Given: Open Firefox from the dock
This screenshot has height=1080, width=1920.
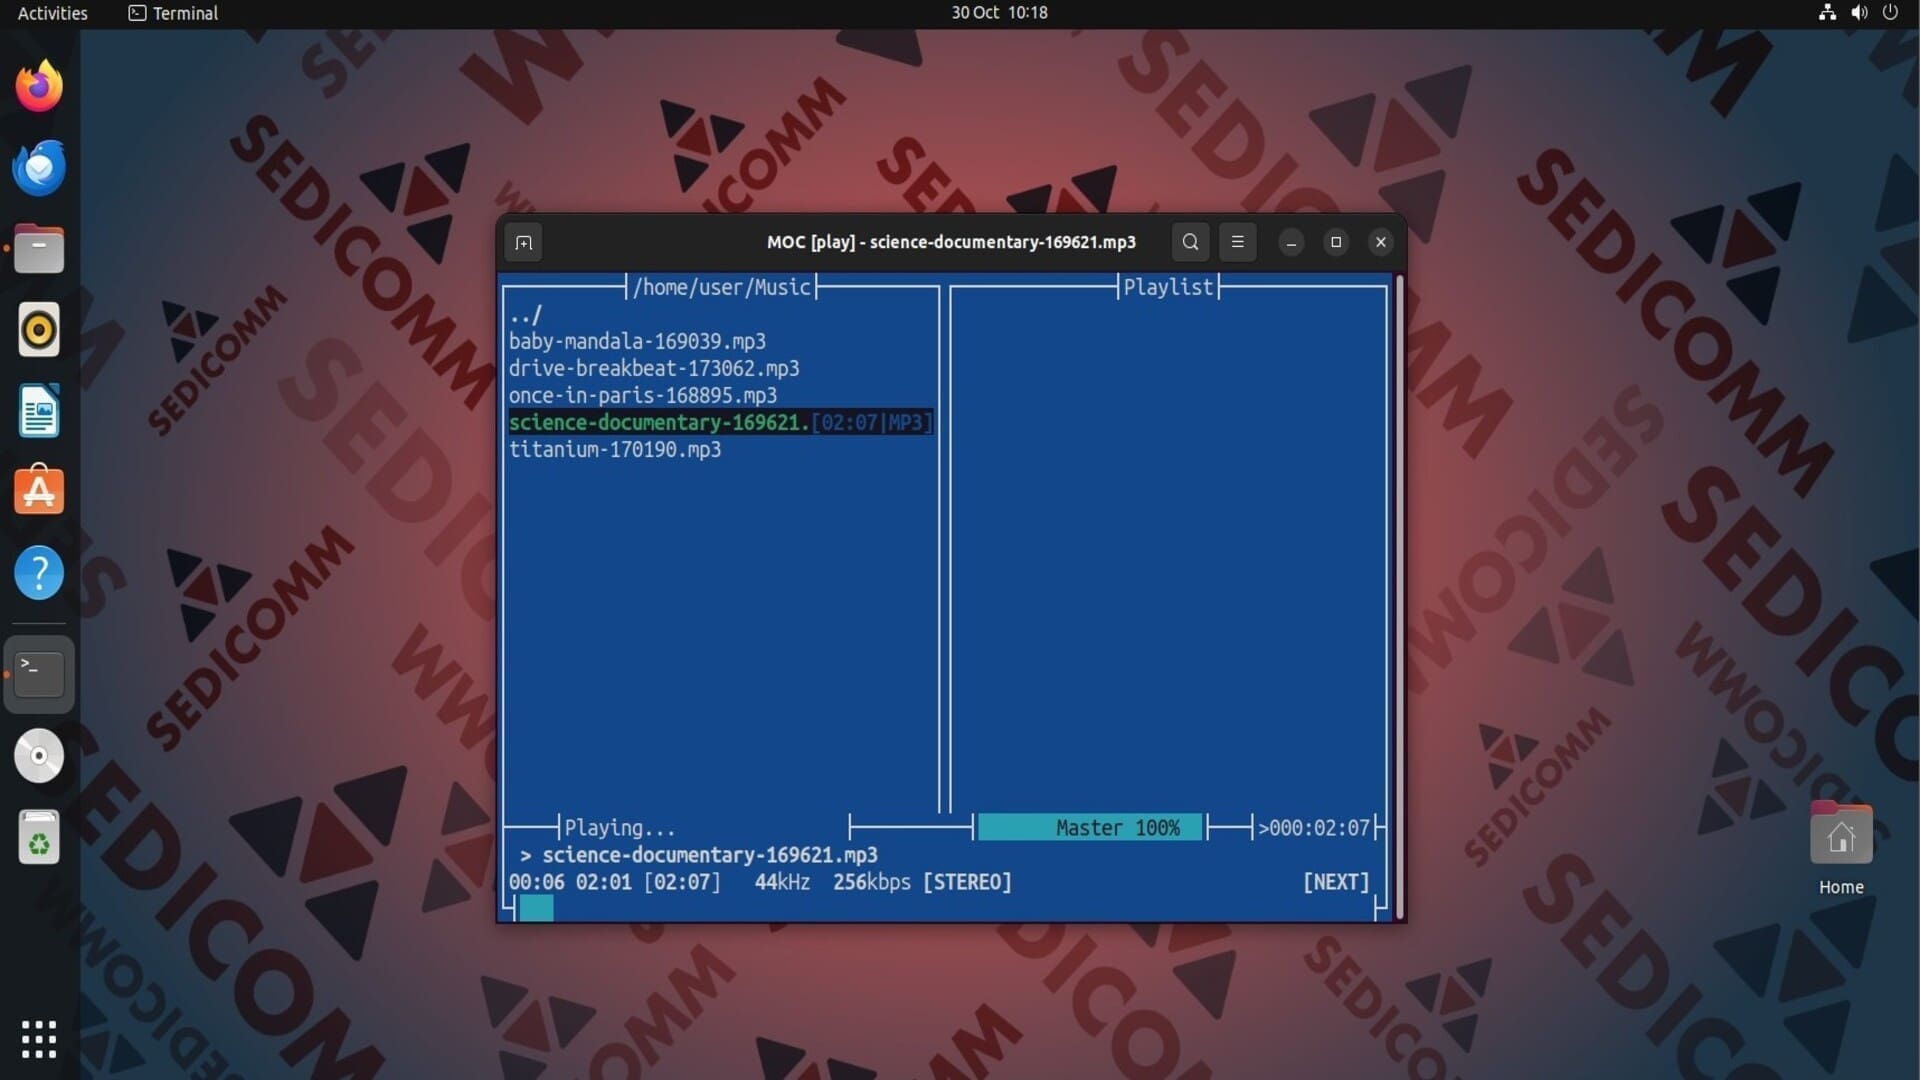Looking at the screenshot, I should coord(39,86).
